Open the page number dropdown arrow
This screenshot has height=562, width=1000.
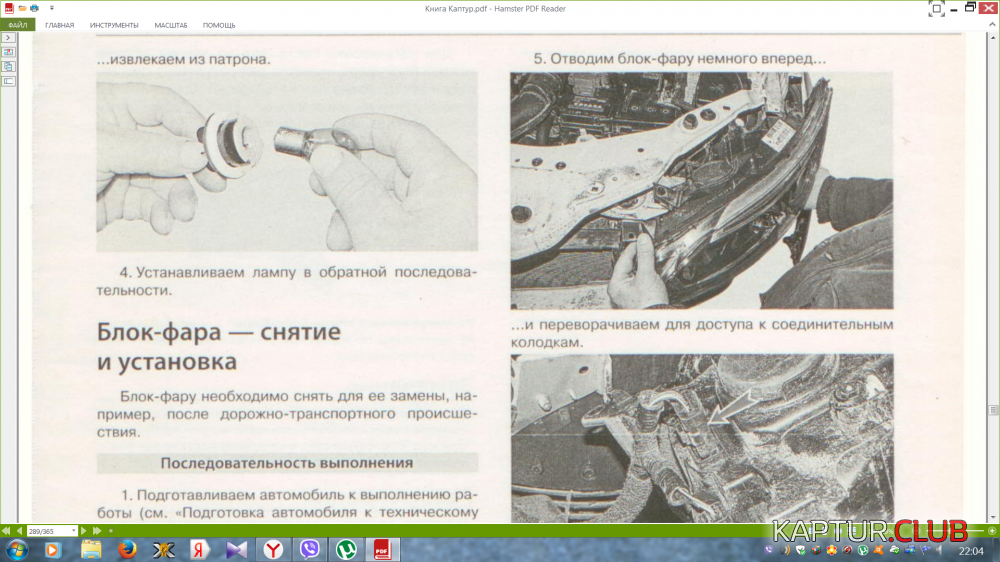coord(74,531)
